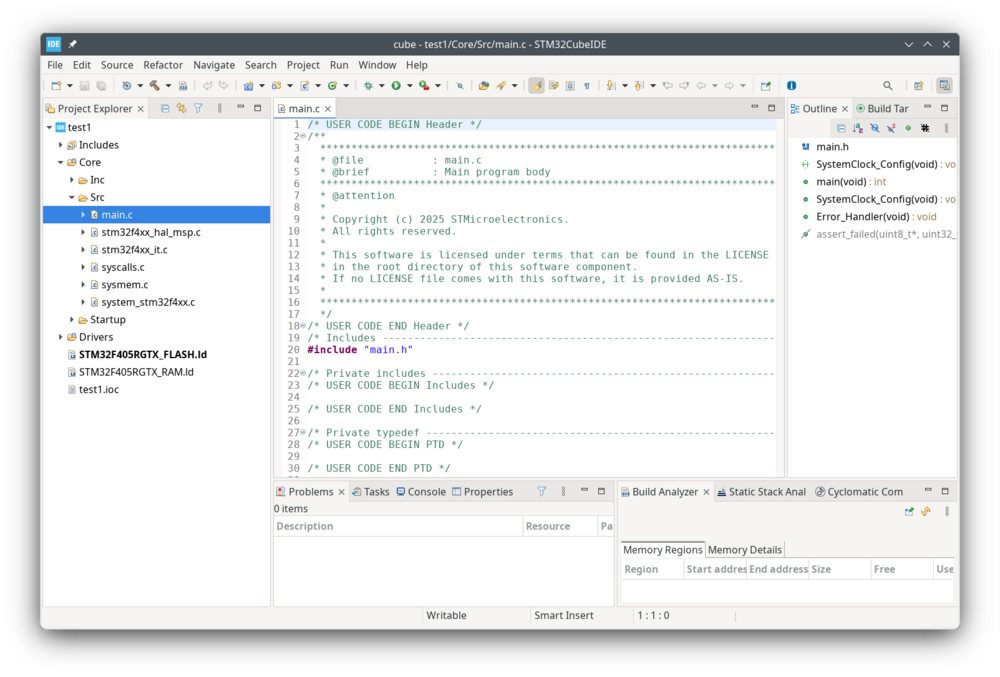The image size is (1000, 677).
Task: Expand the Drivers folder
Action: [x=60, y=337]
